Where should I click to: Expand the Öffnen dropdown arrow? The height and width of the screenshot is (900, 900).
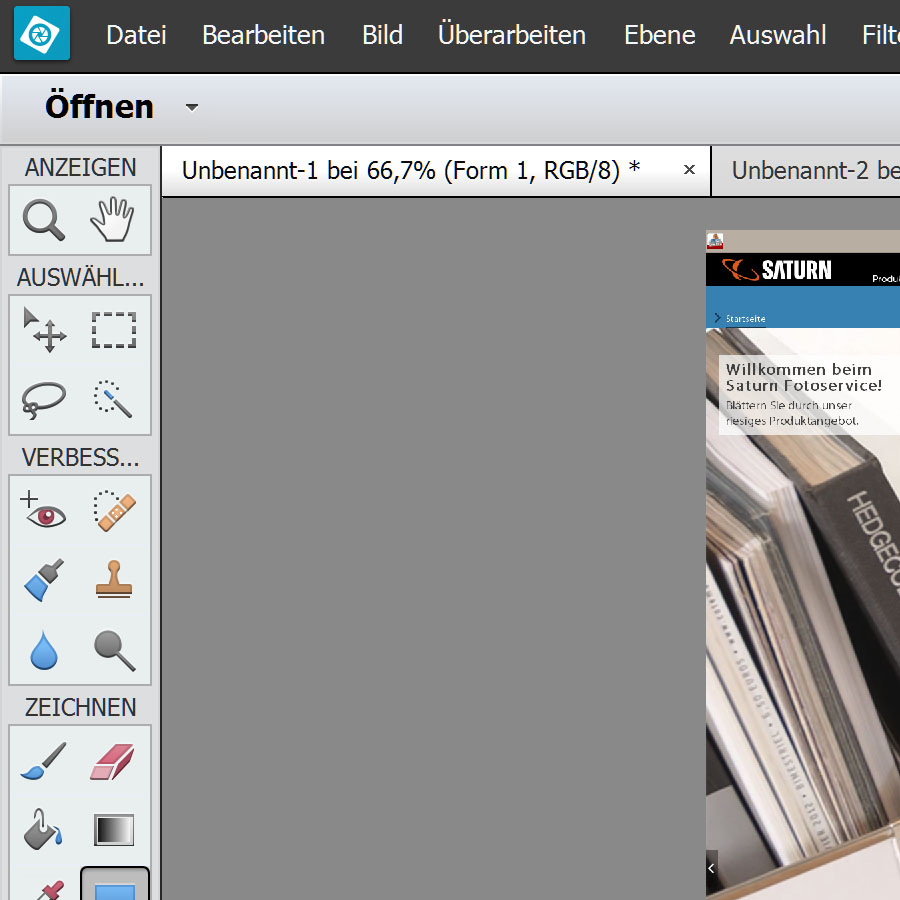(192, 107)
